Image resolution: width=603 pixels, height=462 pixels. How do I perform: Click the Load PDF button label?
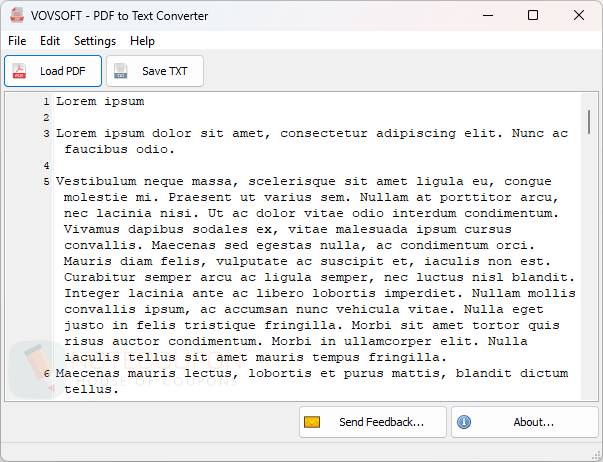click(63, 71)
